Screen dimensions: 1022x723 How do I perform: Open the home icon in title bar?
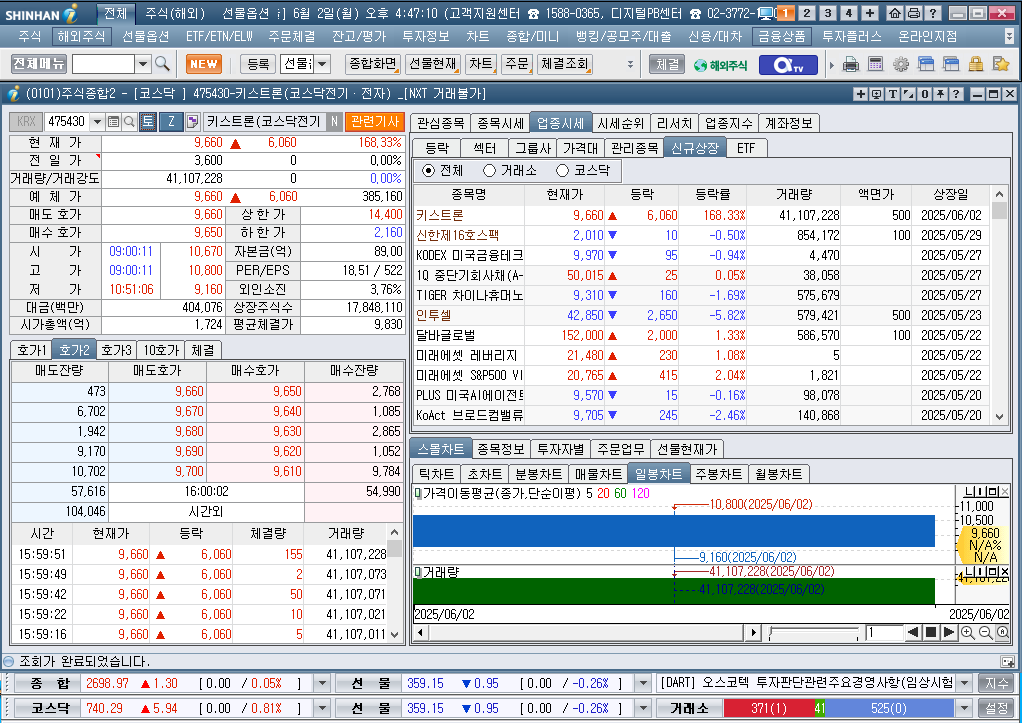(x=896, y=13)
